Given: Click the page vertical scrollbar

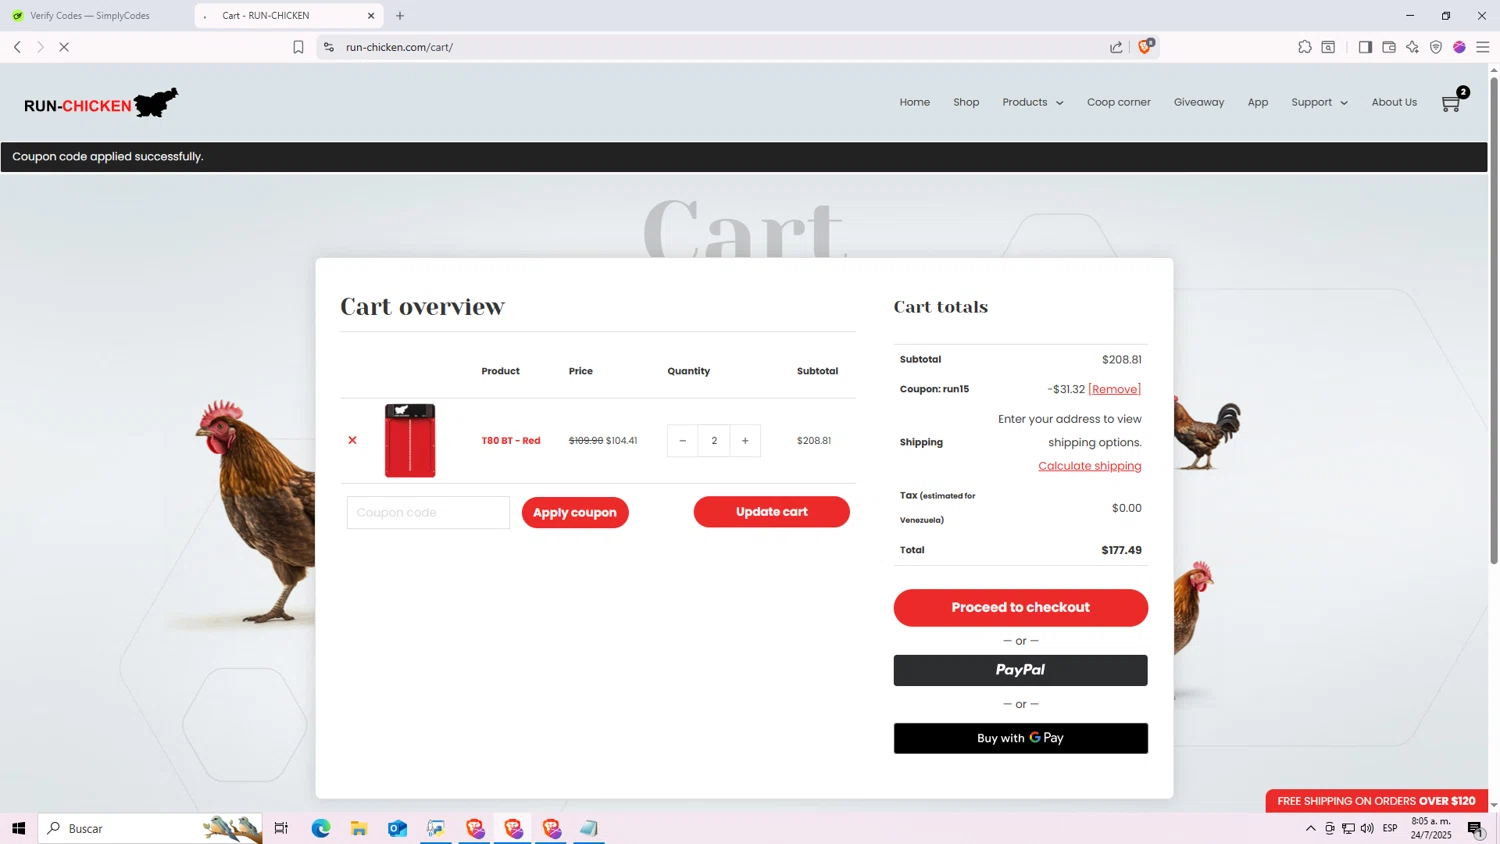Looking at the screenshot, I should tap(1494, 320).
